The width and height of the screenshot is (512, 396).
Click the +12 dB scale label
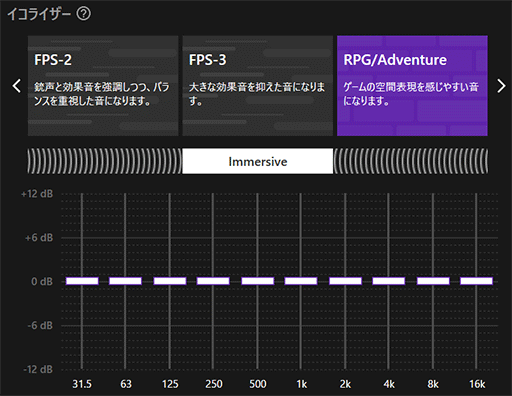point(37,194)
